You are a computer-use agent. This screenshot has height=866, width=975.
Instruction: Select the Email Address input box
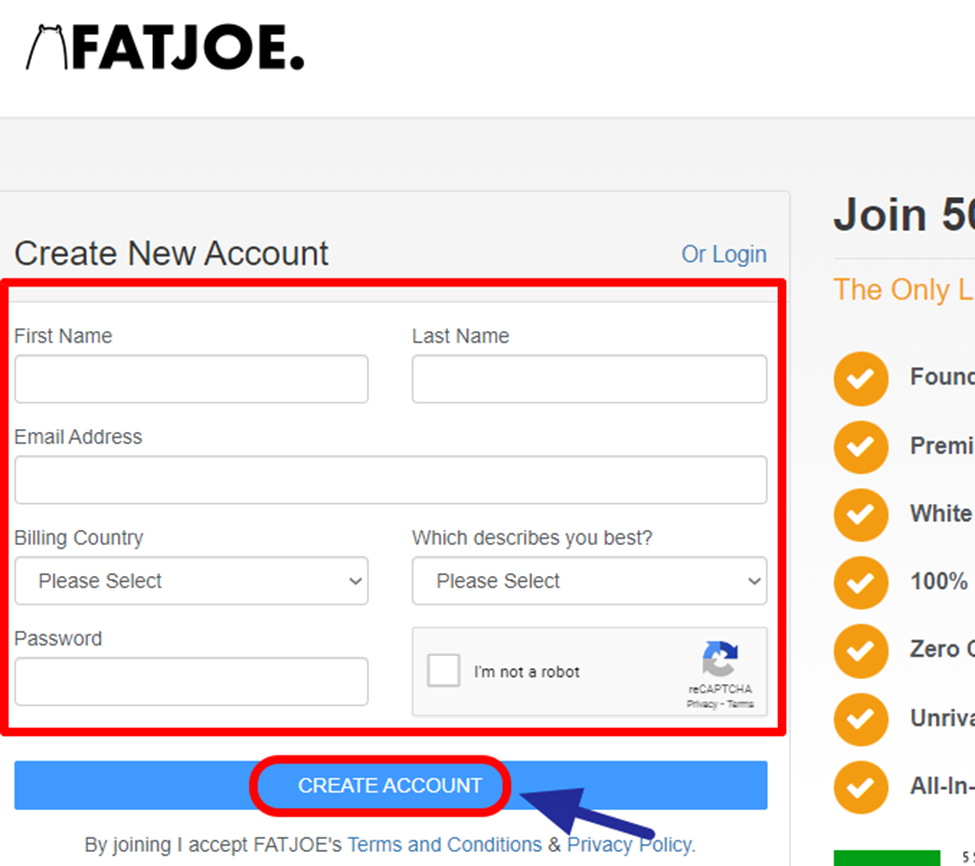(390, 480)
